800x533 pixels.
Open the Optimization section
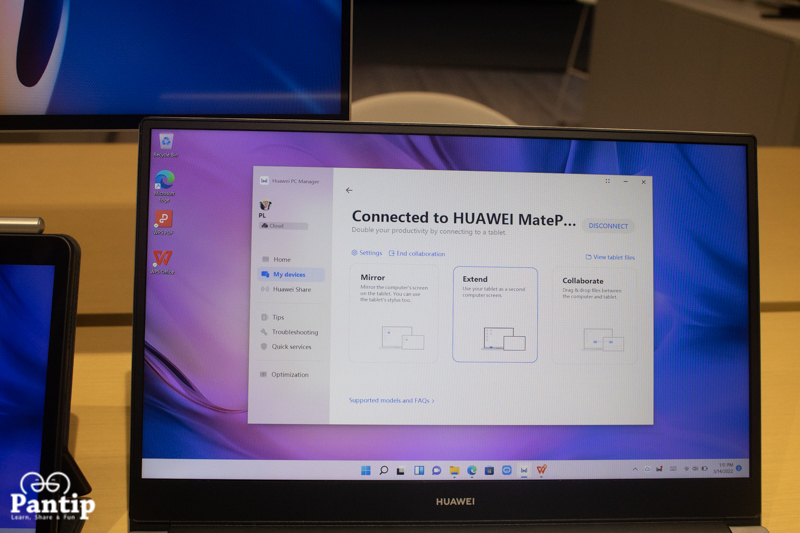tap(284, 374)
